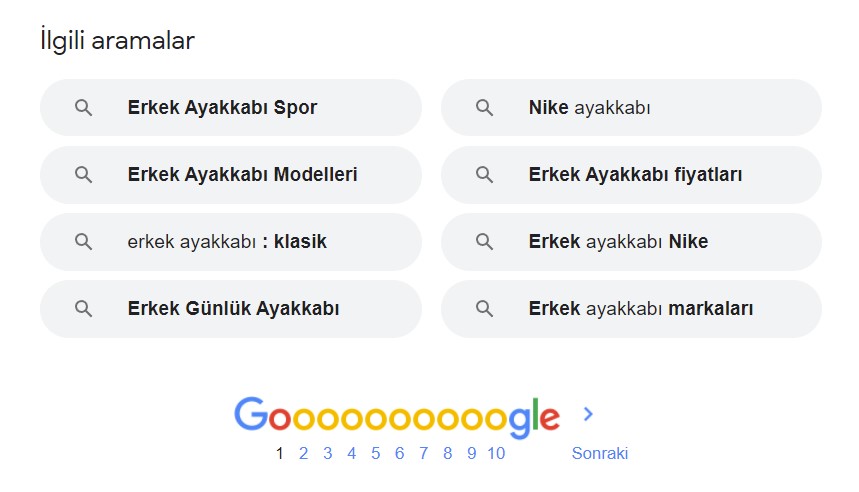Select Erkek Ayakkabı fiyatları related search
Image resolution: width=859 pixels, height=492 pixels.
(635, 175)
